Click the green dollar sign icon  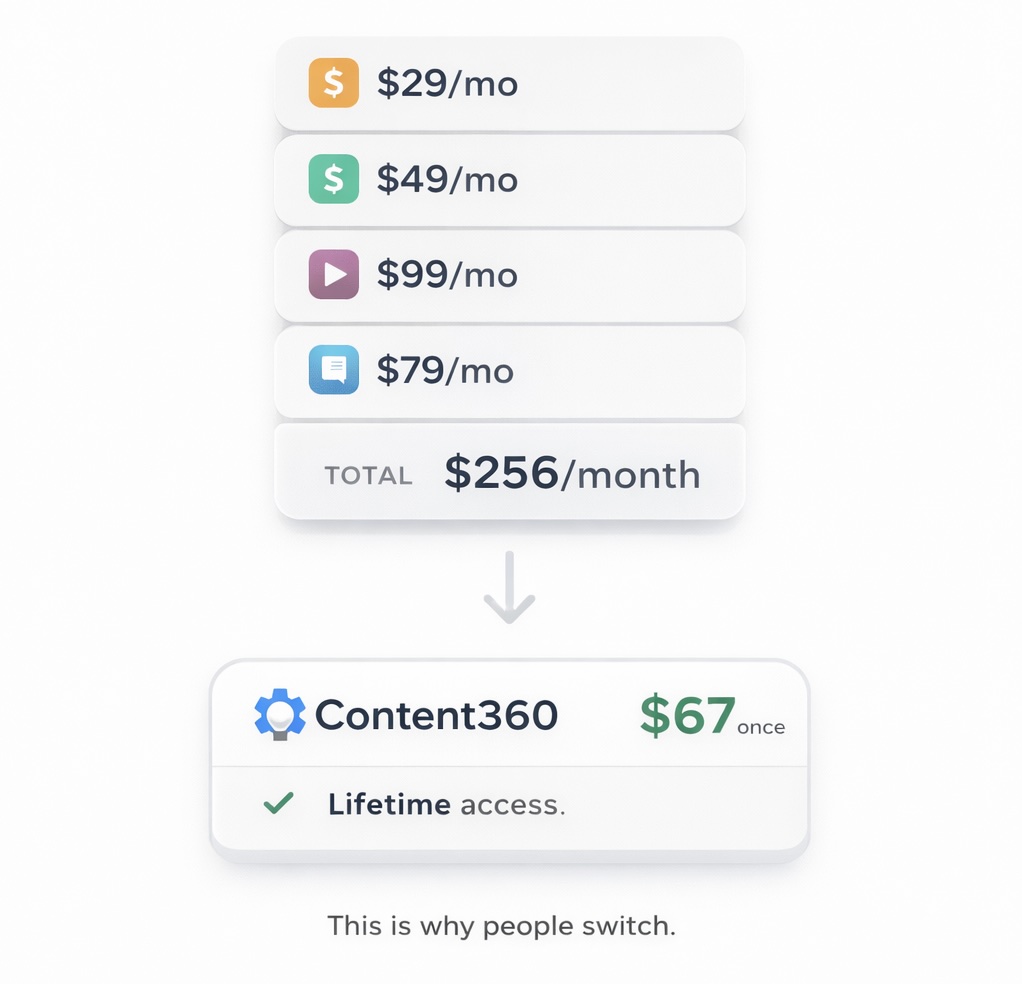pyautogui.click(x=334, y=179)
